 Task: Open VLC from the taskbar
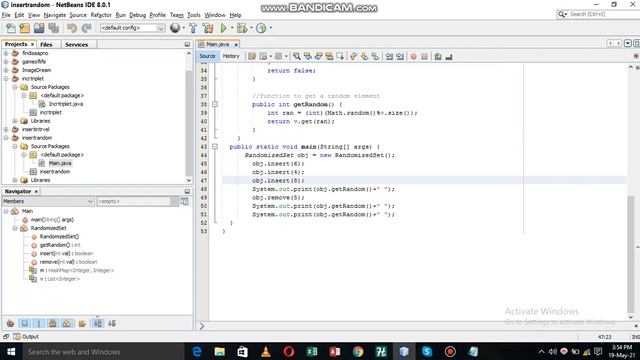pyautogui.click(x=266, y=351)
